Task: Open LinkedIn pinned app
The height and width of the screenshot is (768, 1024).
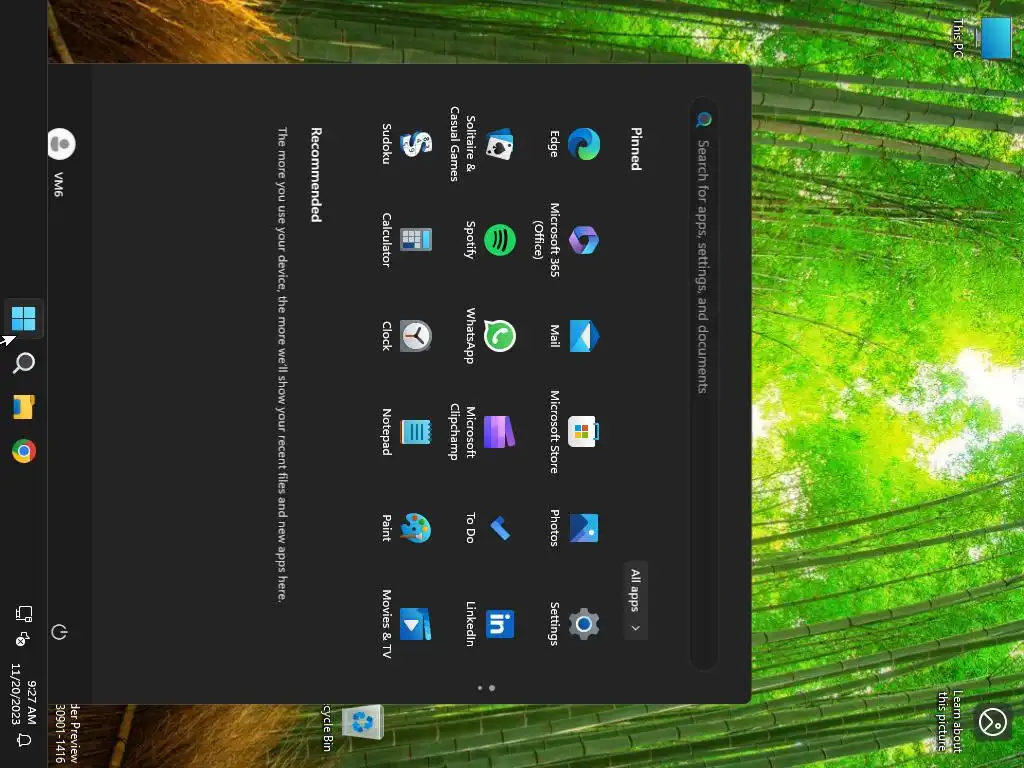Action: 491,624
